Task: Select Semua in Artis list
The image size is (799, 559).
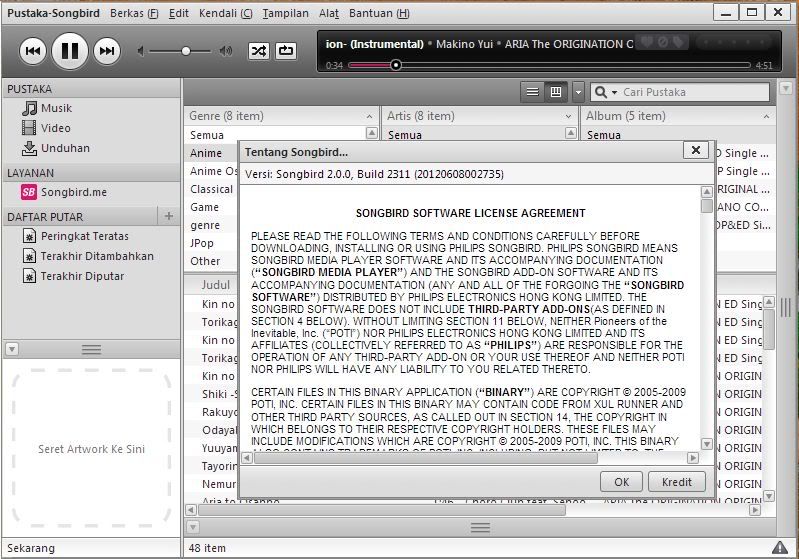Action: [x=405, y=135]
